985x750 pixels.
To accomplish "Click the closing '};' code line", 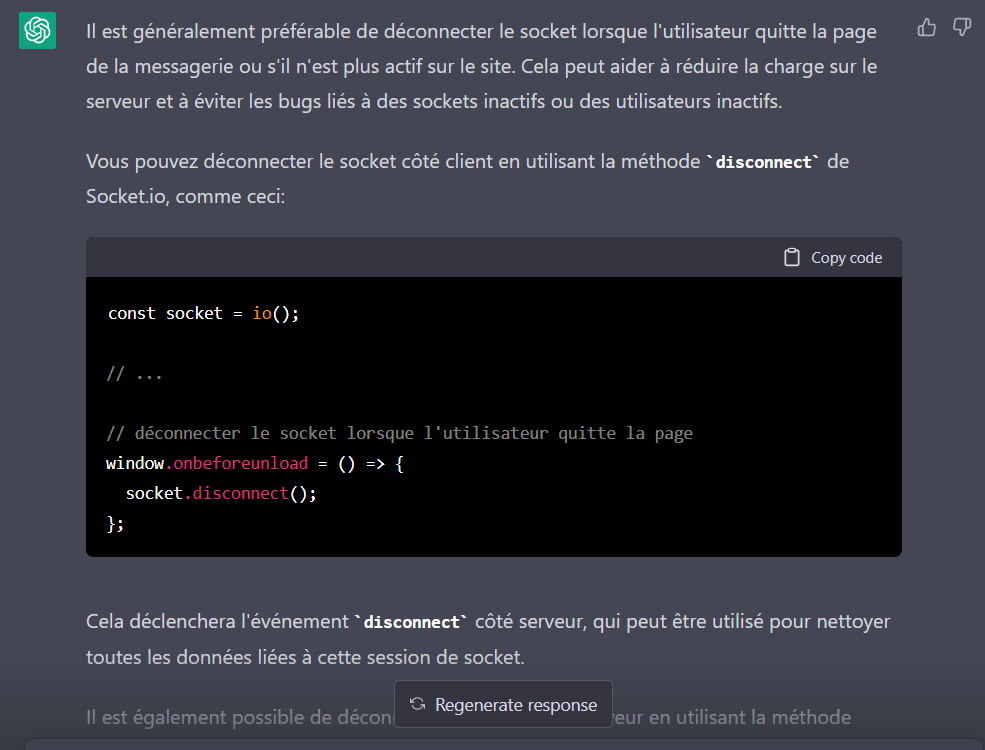I will point(115,524).
